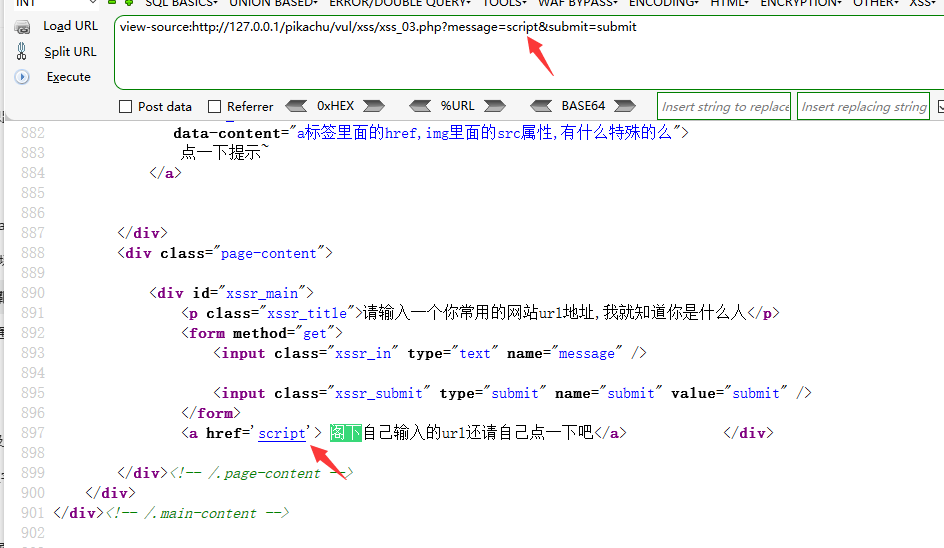Focus the 'Insert string to replace' field
The width and height of the screenshot is (944, 548).
tap(724, 107)
